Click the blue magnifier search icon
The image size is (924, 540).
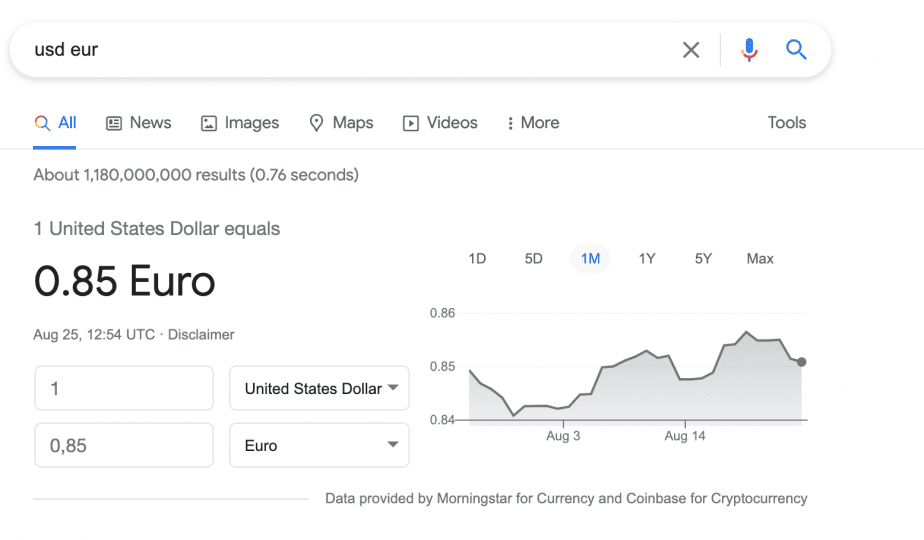tap(796, 50)
